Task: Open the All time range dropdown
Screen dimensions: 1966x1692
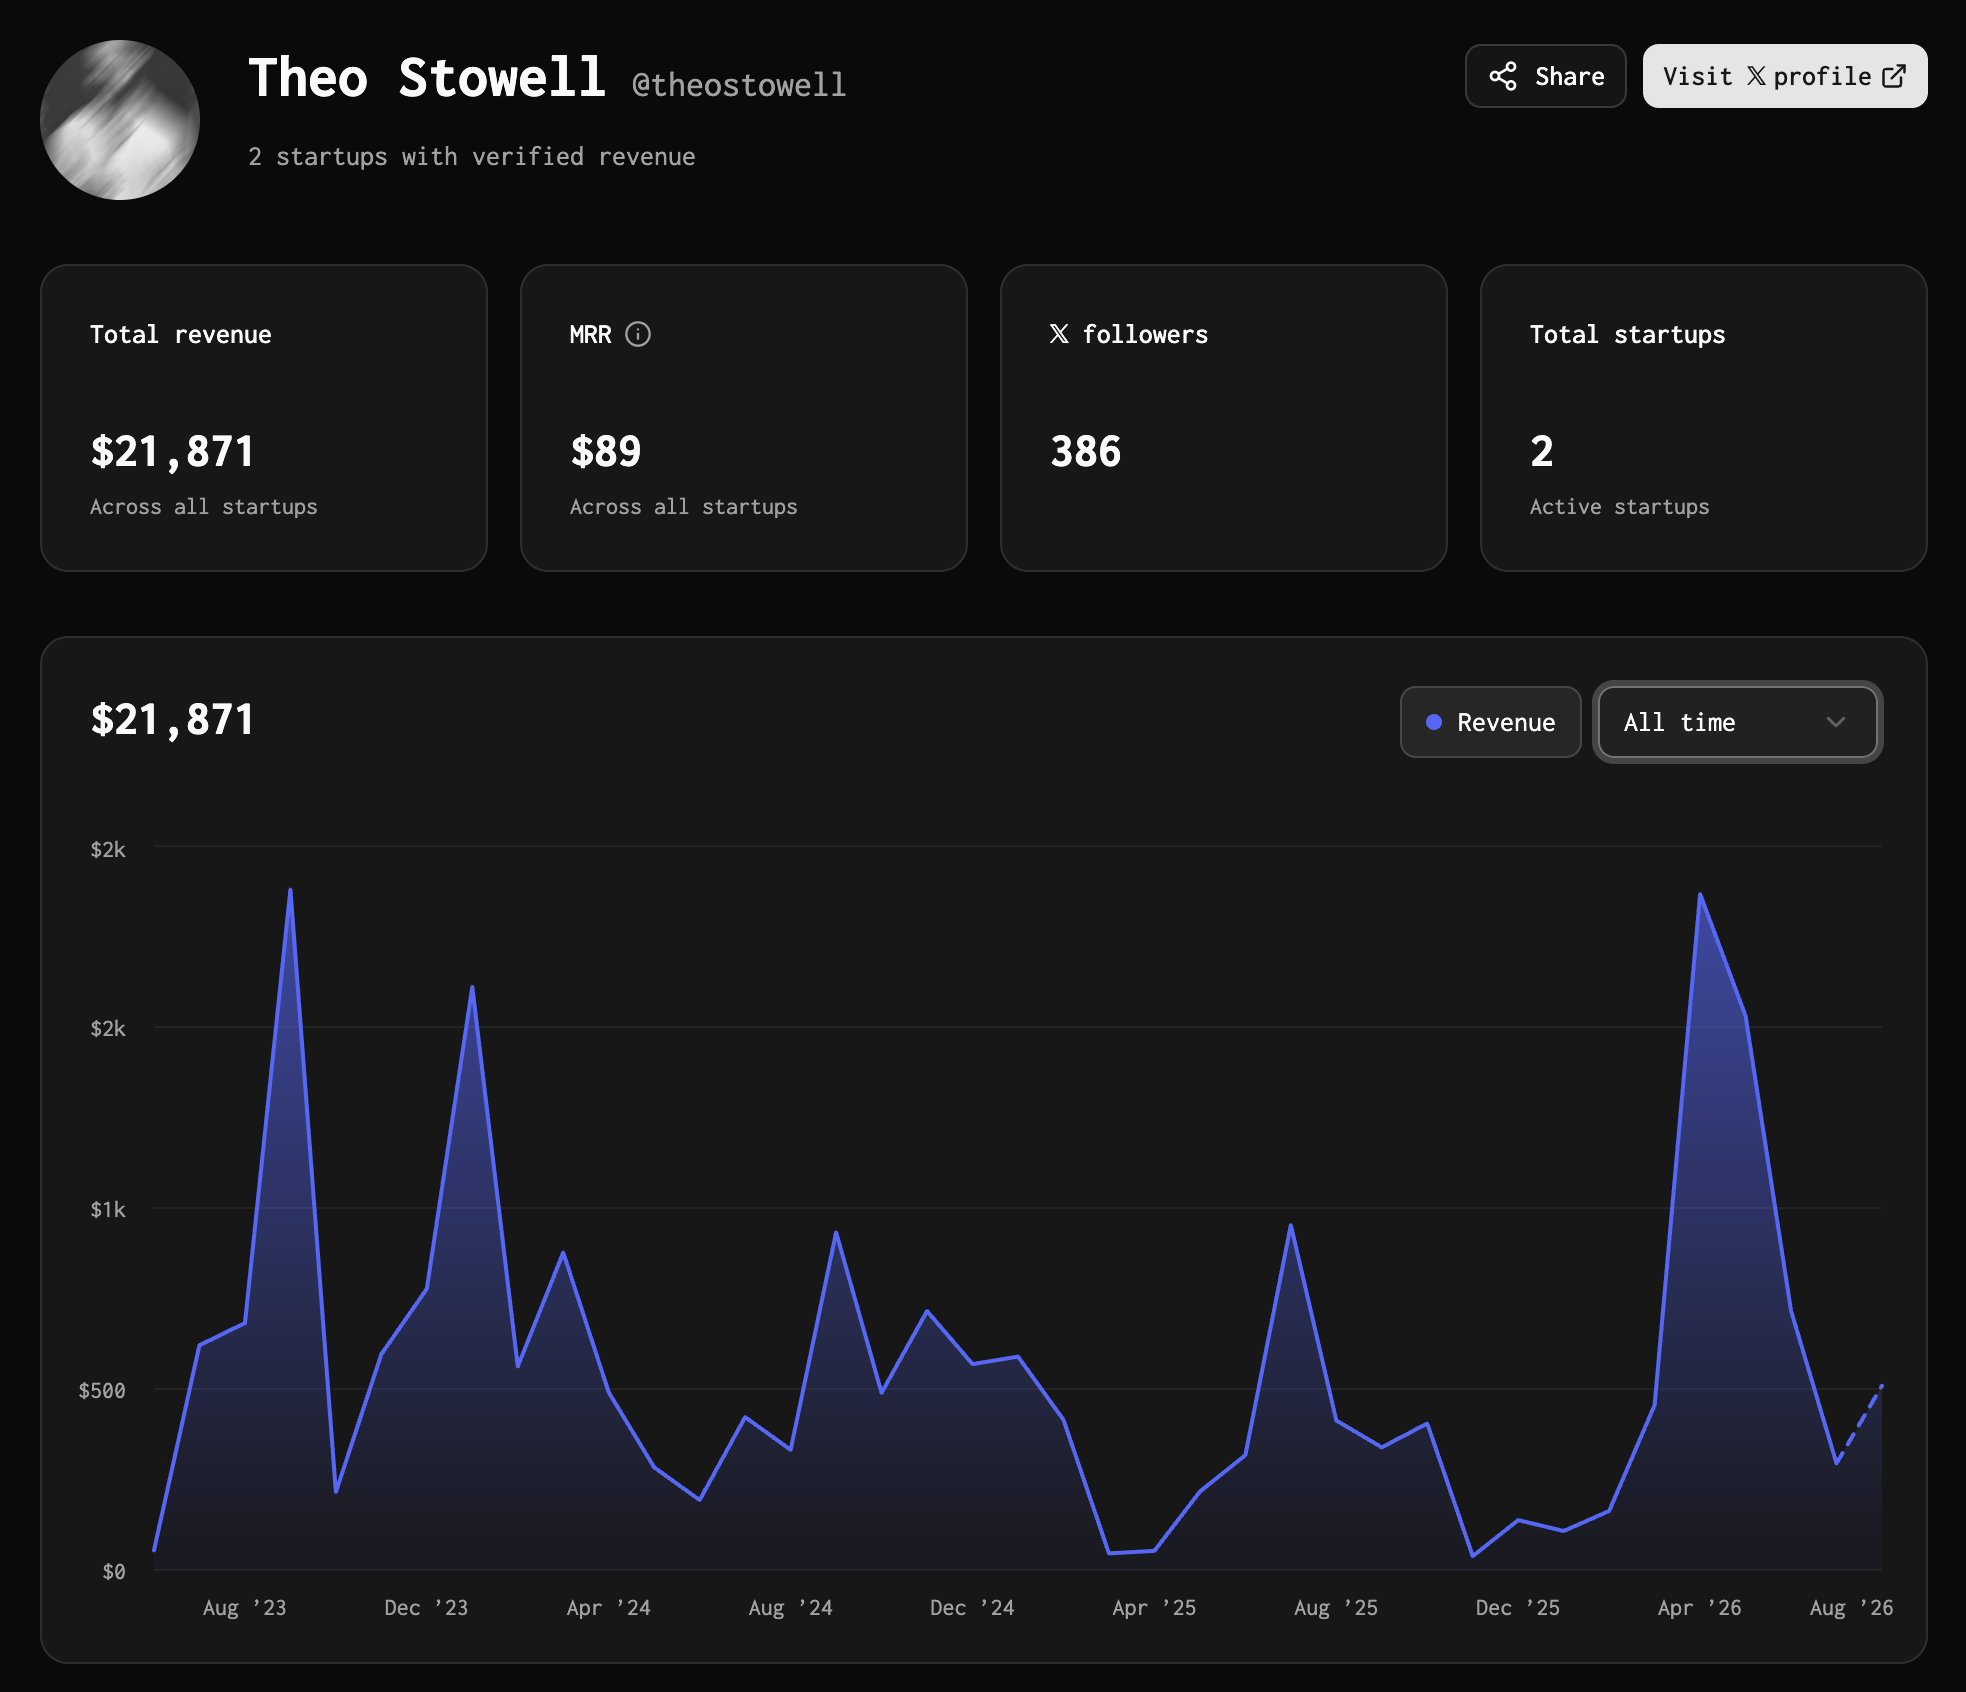Action: [x=1737, y=722]
